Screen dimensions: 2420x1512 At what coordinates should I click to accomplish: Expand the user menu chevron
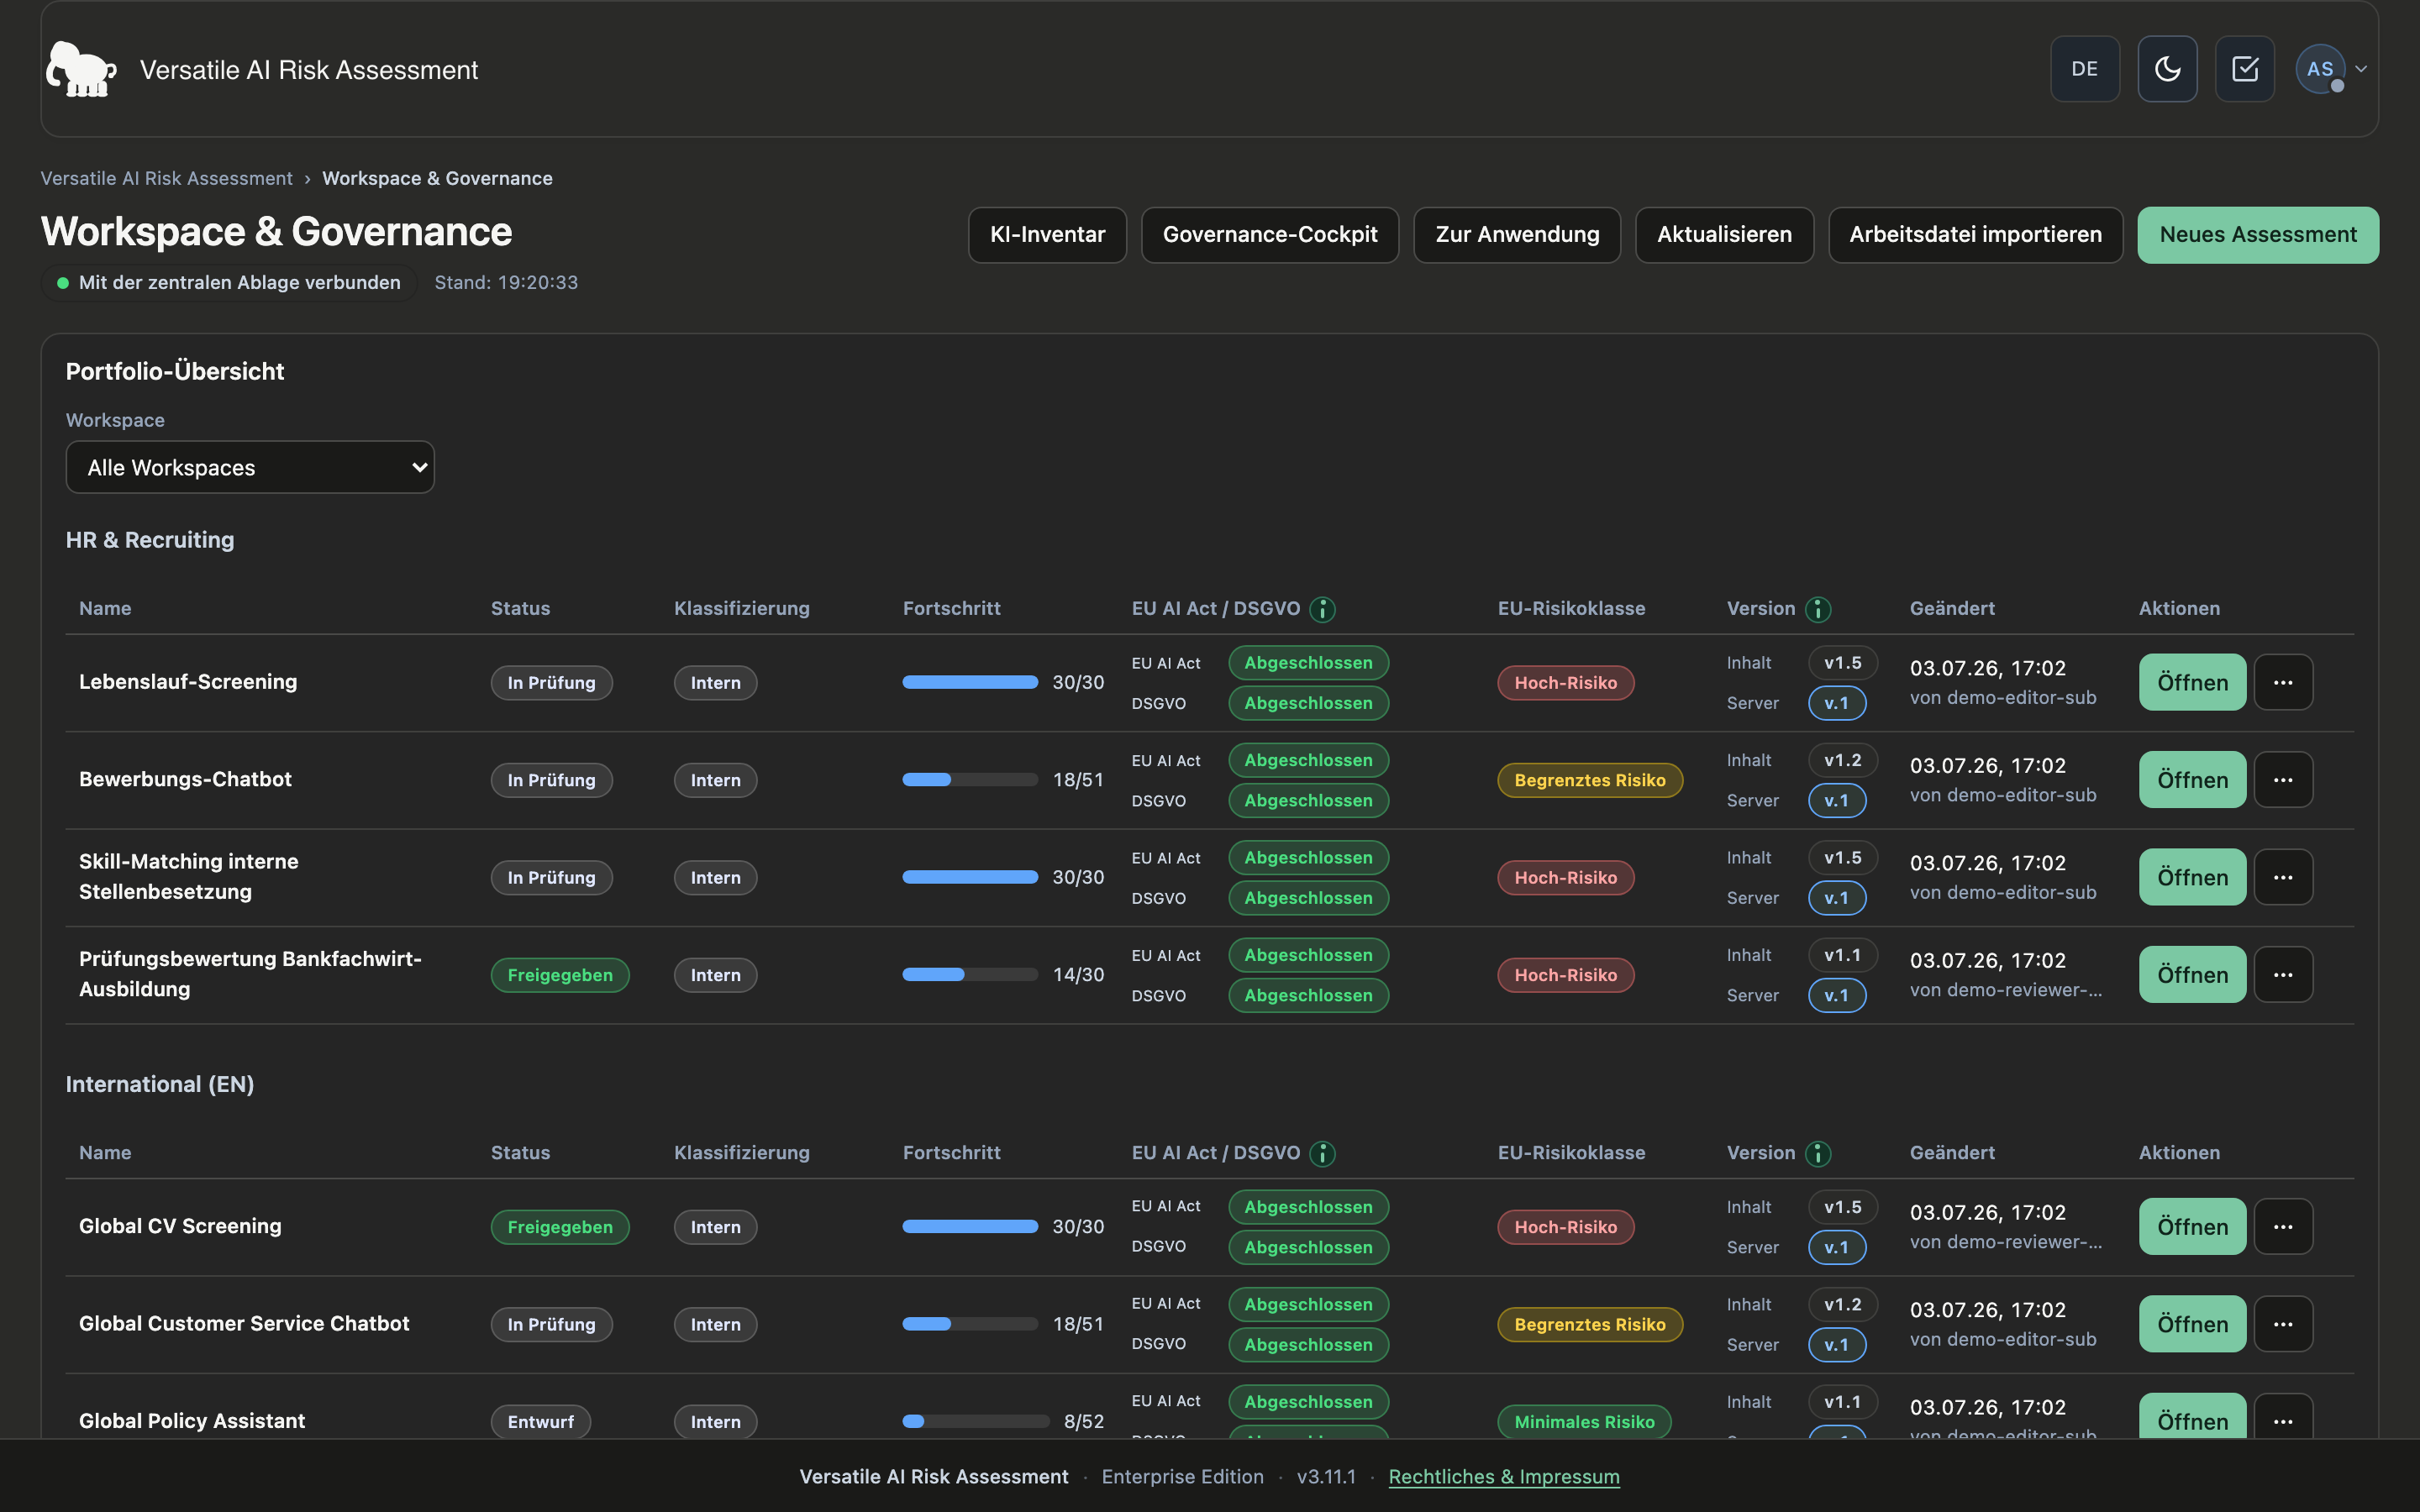click(x=2361, y=69)
